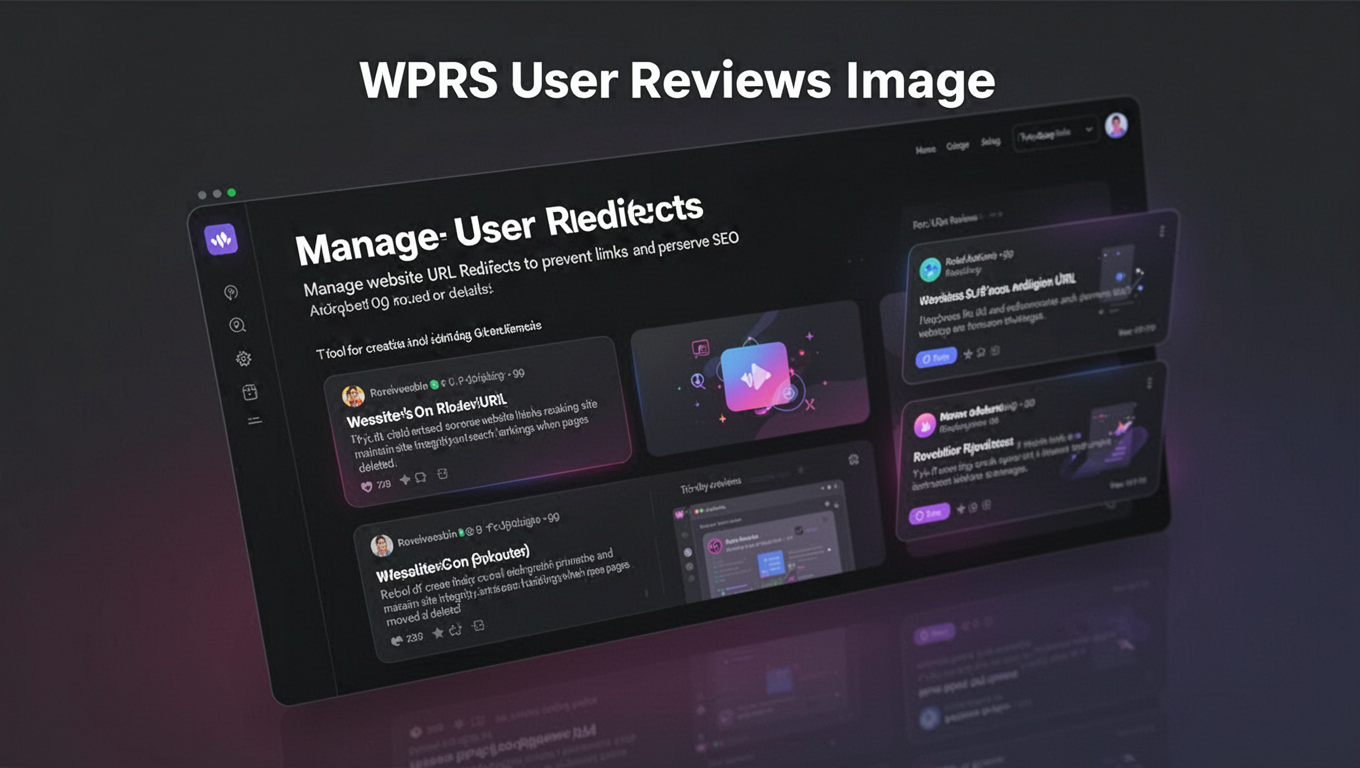Screen dimensions: 1360x768
Task: Click the purple action button on the right card
Action: [929, 512]
